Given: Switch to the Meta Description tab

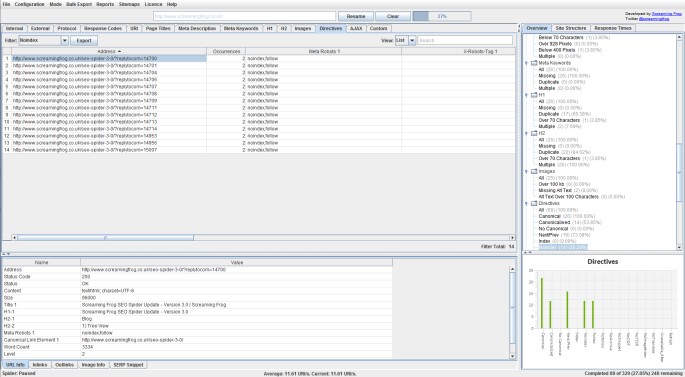Looking at the screenshot, I should (197, 28).
